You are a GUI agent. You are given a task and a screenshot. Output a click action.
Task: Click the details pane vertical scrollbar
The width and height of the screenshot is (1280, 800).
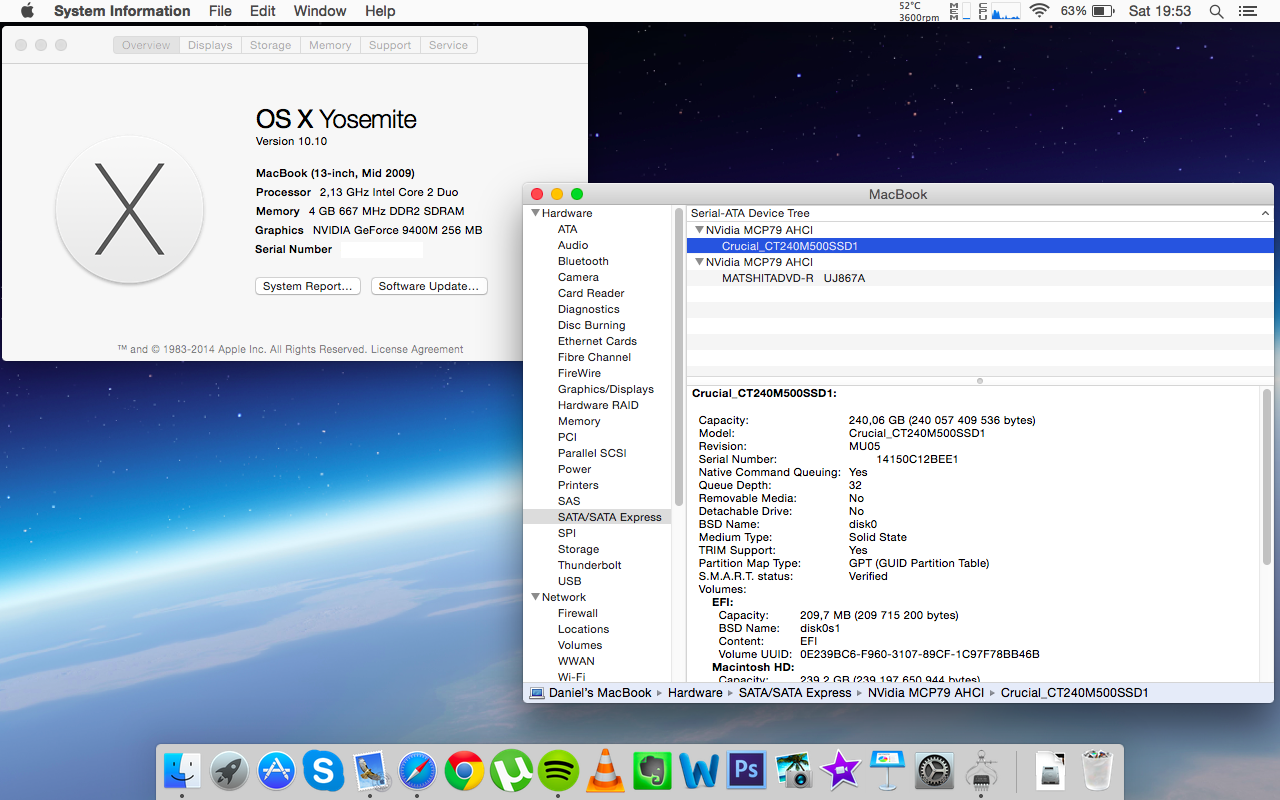coord(1267,478)
